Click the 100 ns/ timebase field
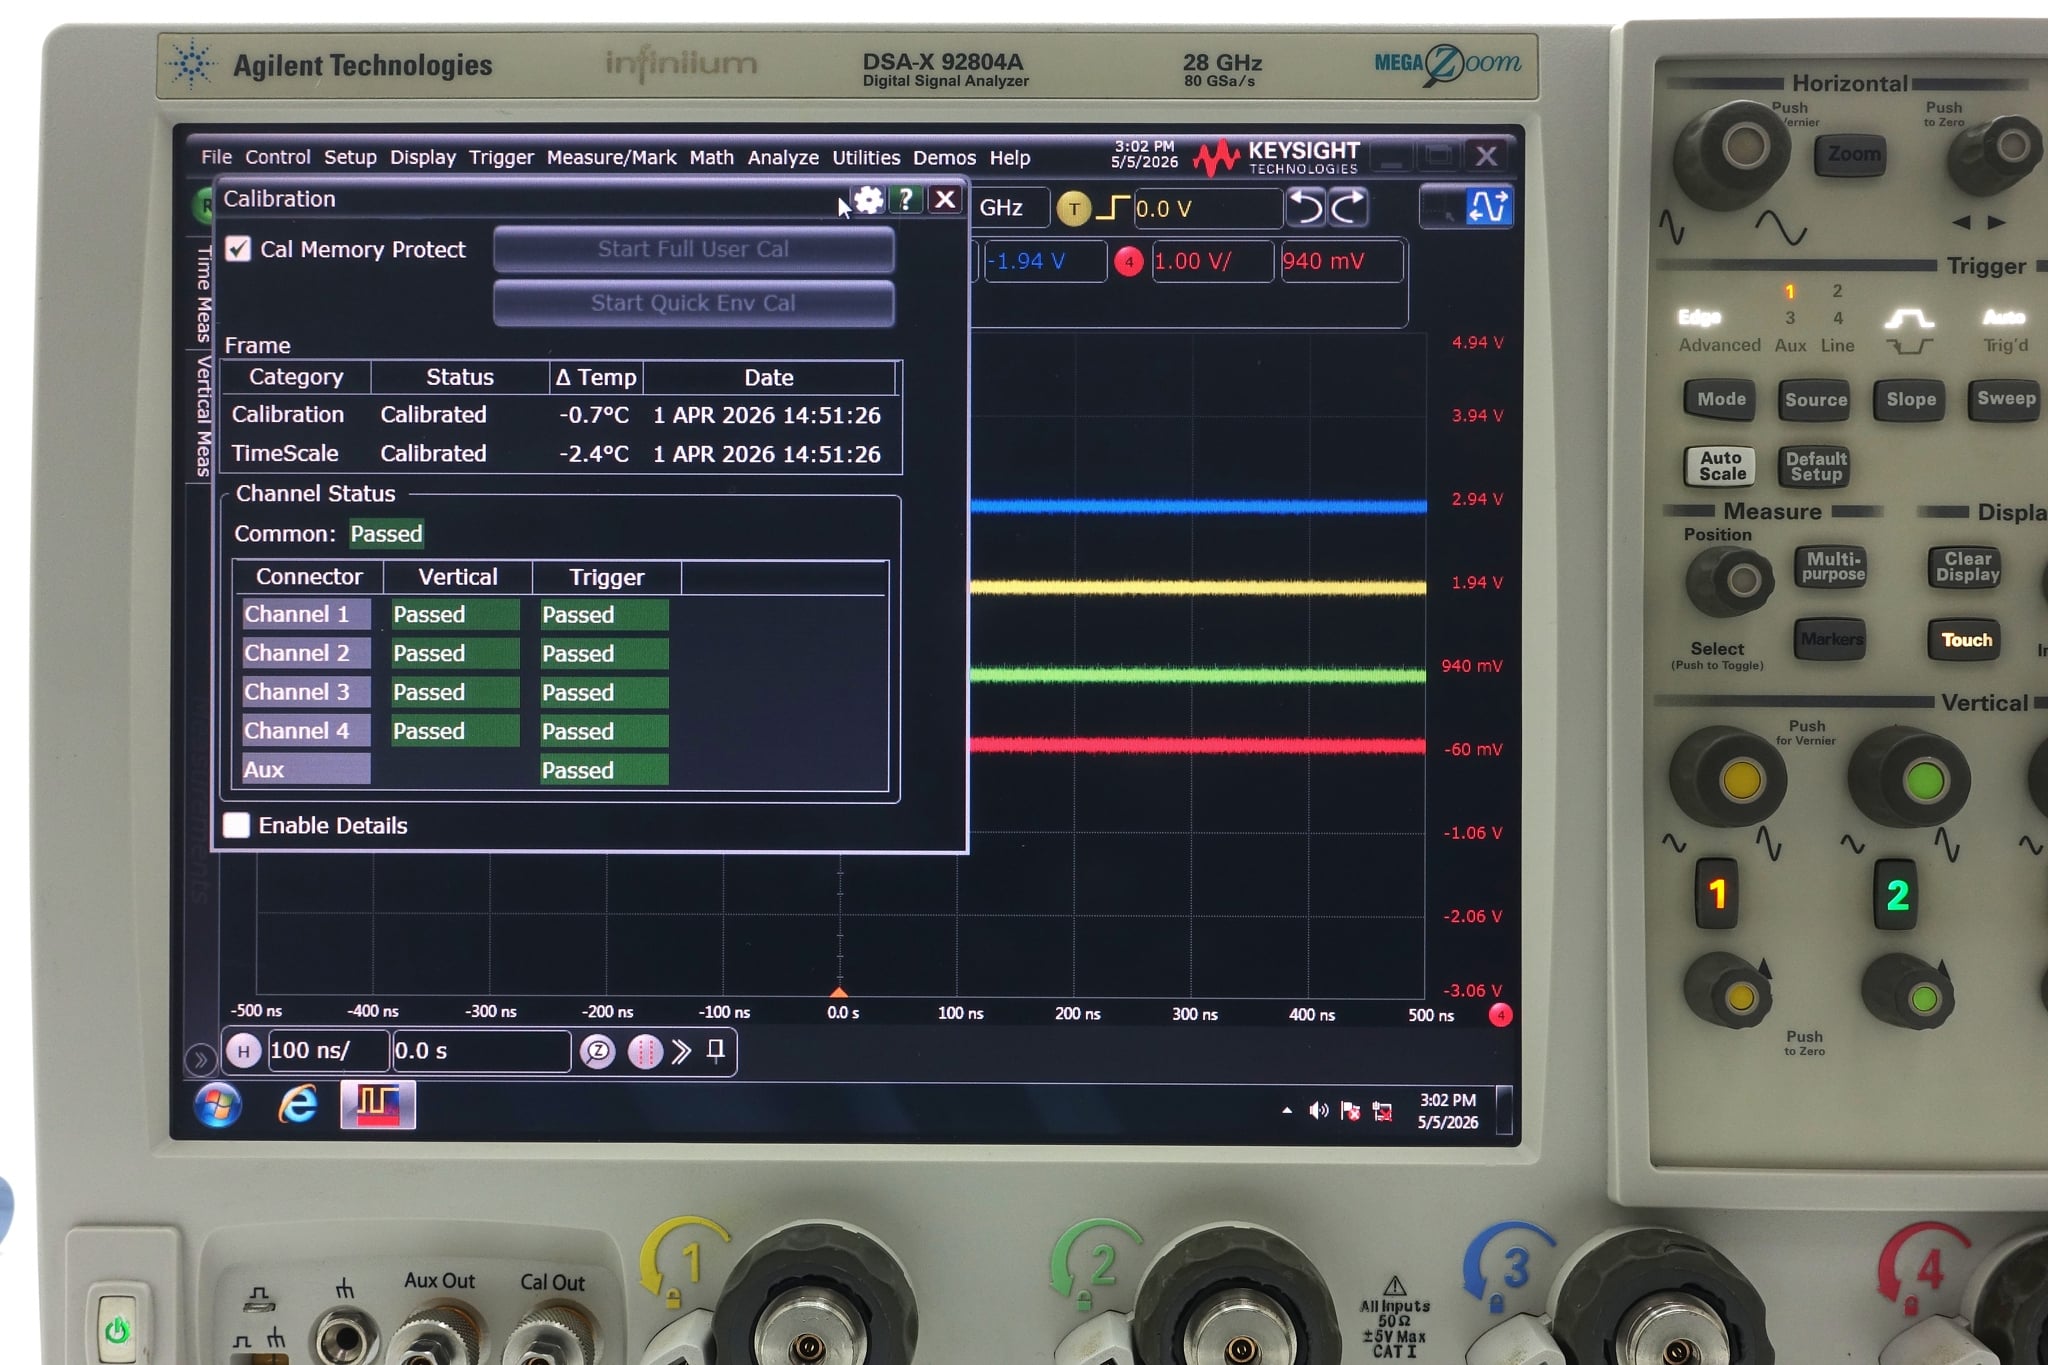 (328, 1051)
